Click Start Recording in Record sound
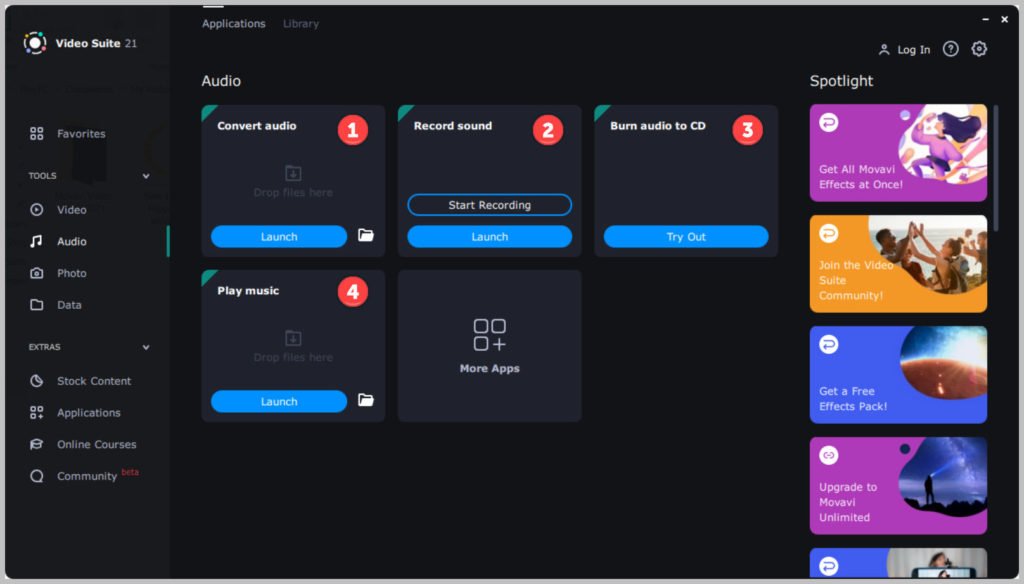This screenshot has width=1024, height=584. 490,205
